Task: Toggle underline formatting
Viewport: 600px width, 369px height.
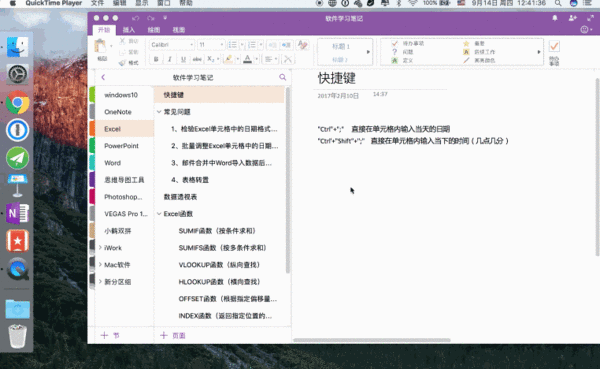Action: point(183,59)
